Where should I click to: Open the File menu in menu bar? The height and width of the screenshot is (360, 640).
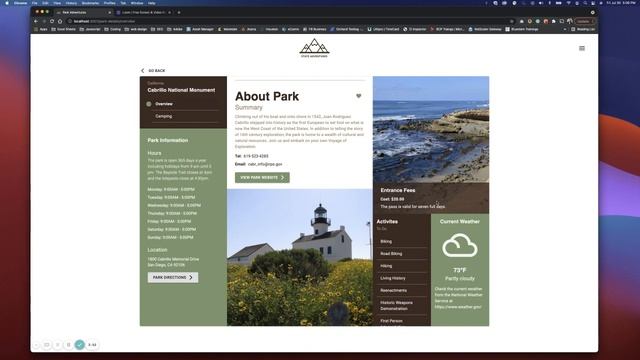coord(35,3)
